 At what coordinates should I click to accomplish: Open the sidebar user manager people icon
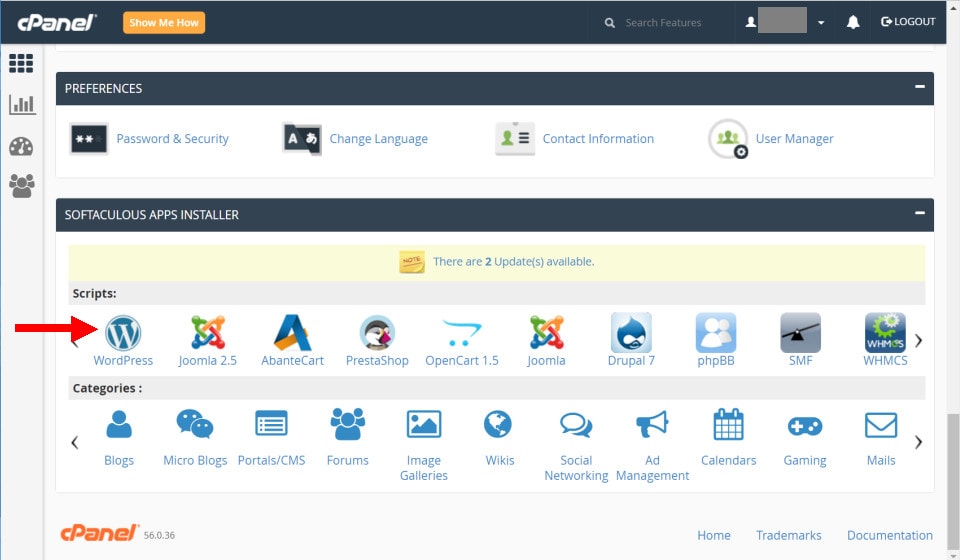(22, 186)
